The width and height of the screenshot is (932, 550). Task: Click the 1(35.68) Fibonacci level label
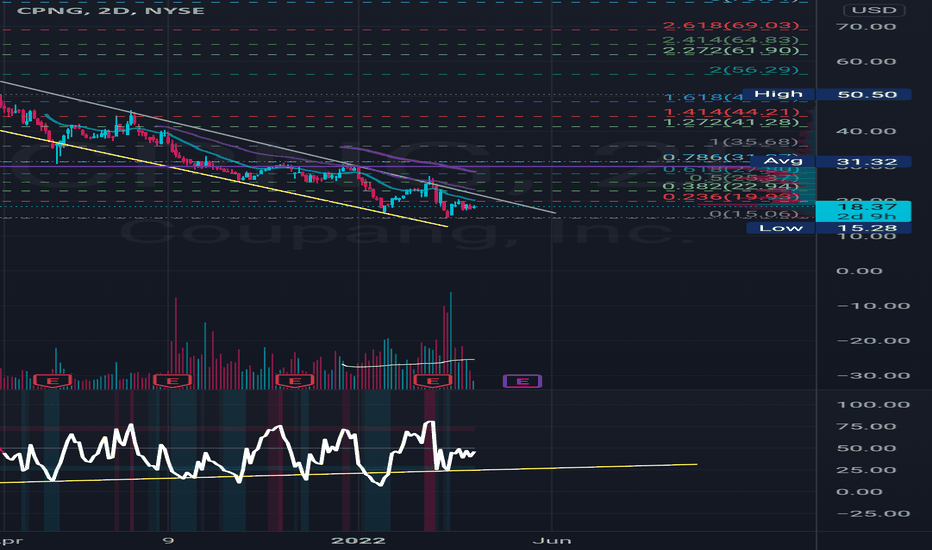[x=754, y=142]
